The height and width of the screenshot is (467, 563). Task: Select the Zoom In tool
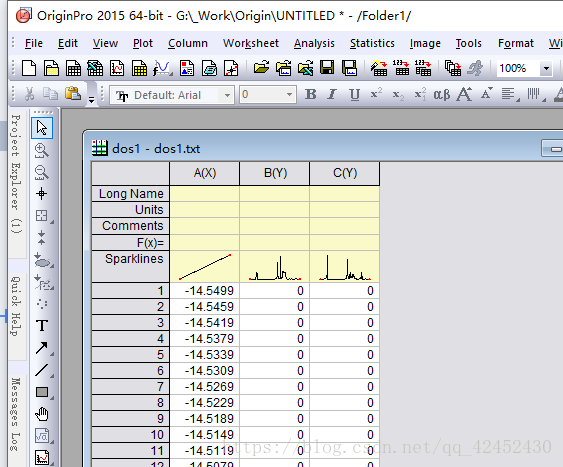42,150
